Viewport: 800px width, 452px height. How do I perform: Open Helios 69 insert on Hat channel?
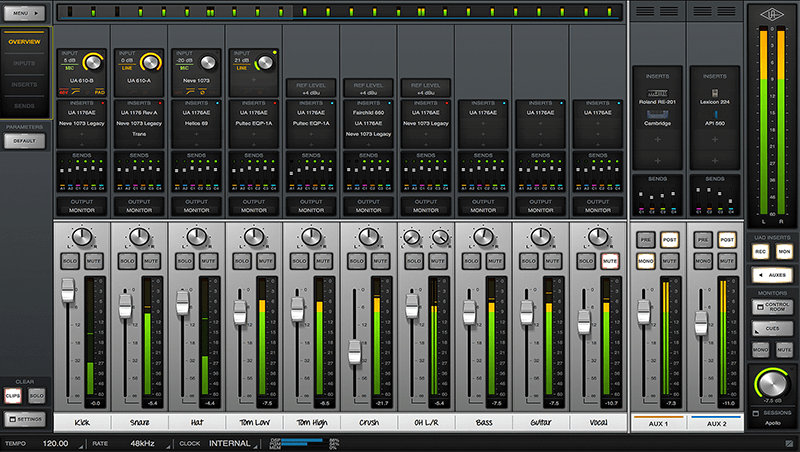(x=196, y=123)
